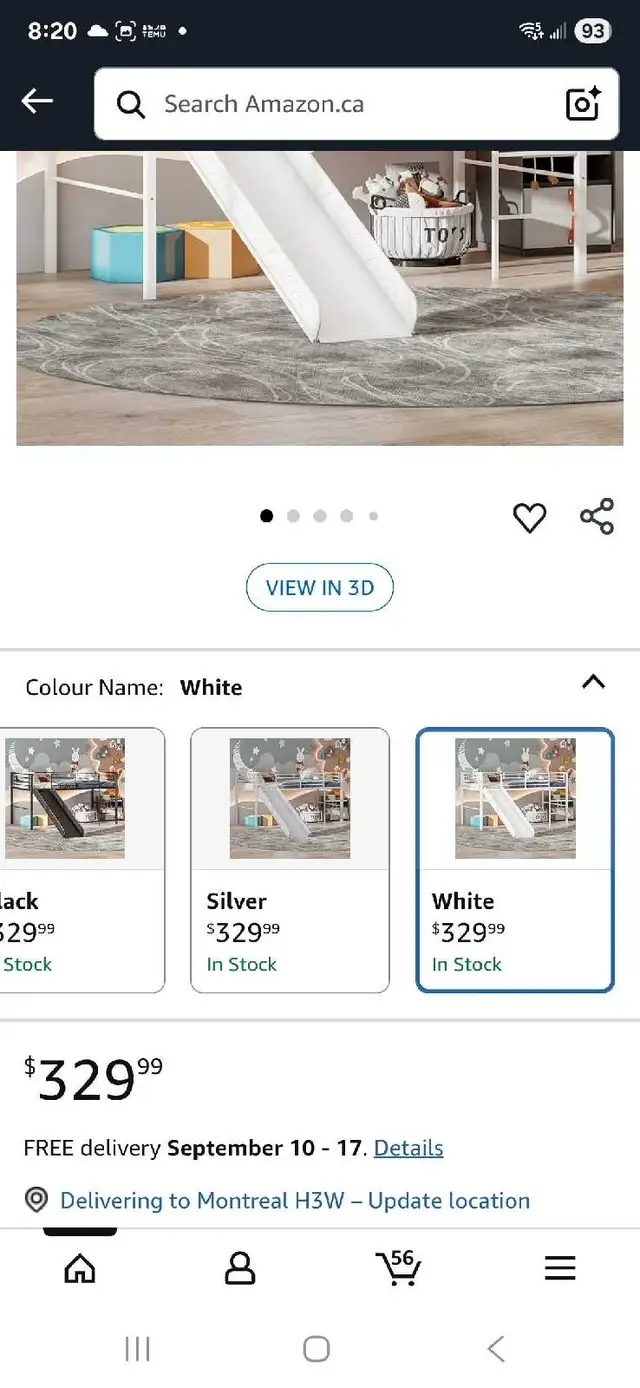Select the Black colour option
Screen dimensions: 640x1388
[80, 860]
